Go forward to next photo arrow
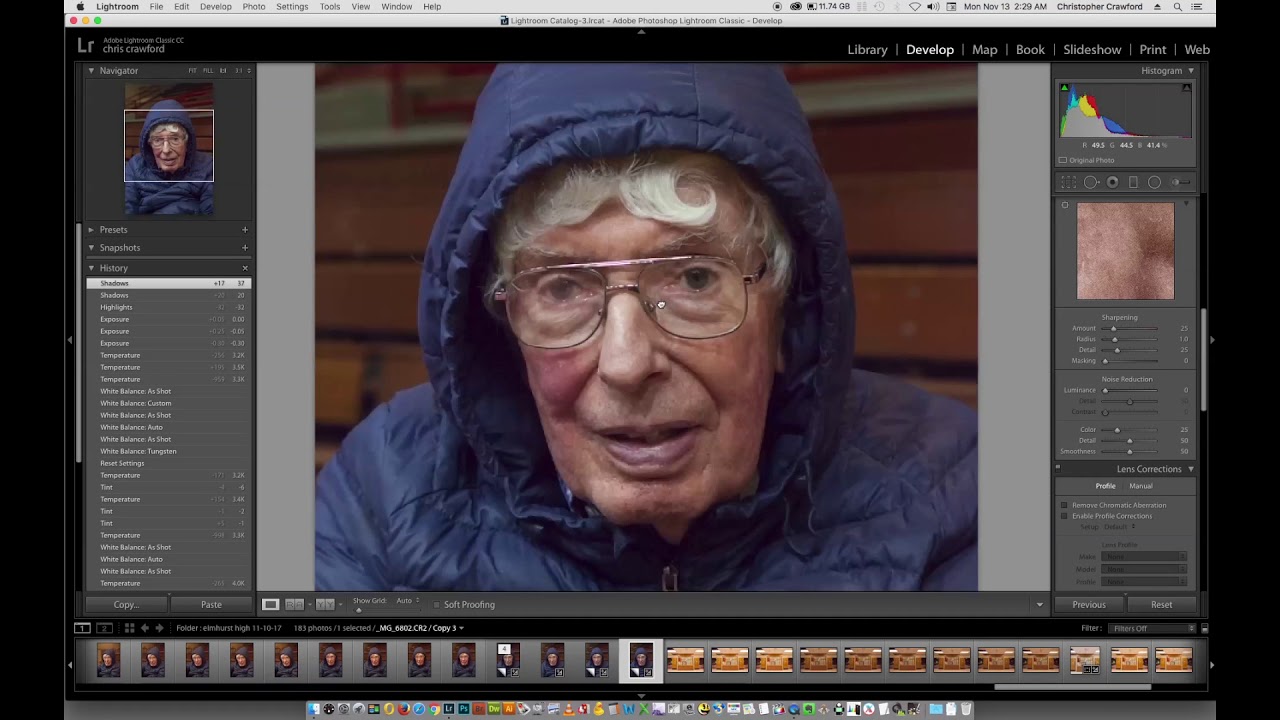Viewport: 1280px width, 720px height. (x=159, y=628)
